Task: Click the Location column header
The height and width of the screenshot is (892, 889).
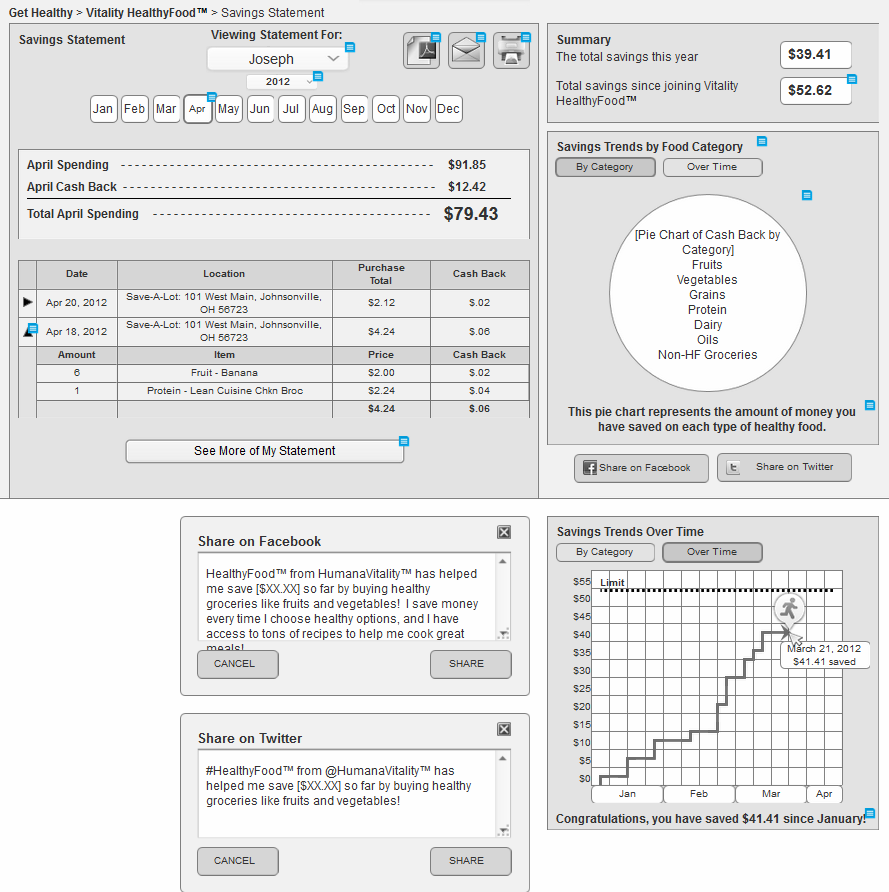Action: (x=225, y=274)
